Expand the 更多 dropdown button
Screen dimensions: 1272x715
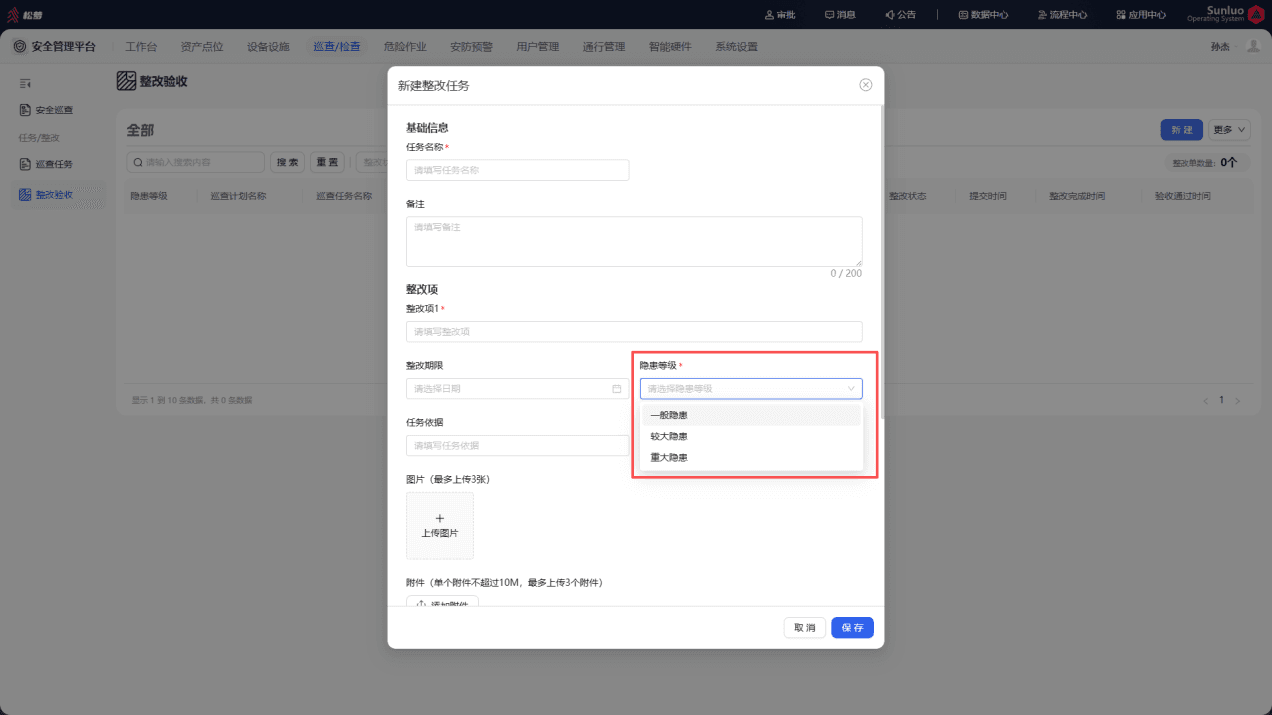pyautogui.click(x=1230, y=130)
